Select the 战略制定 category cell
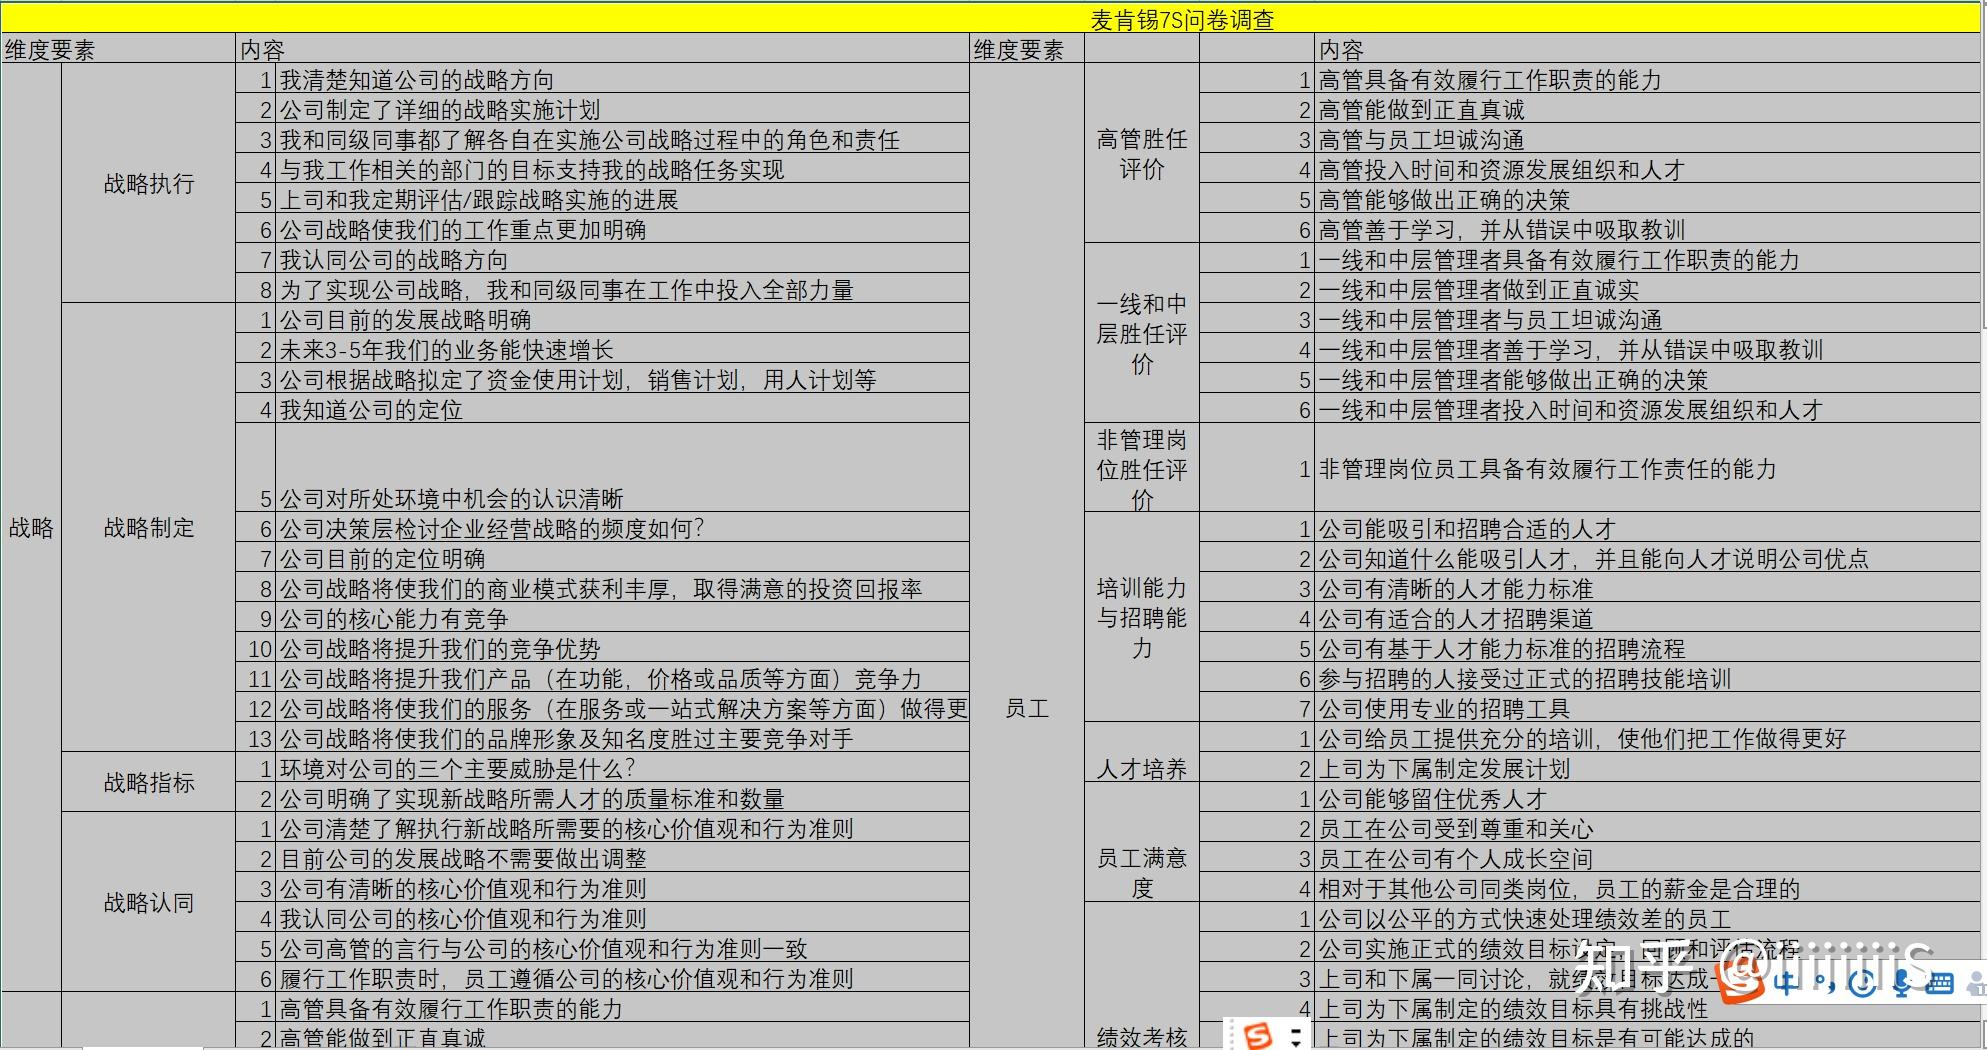The height and width of the screenshot is (1050, 1987). coord(148,528)
